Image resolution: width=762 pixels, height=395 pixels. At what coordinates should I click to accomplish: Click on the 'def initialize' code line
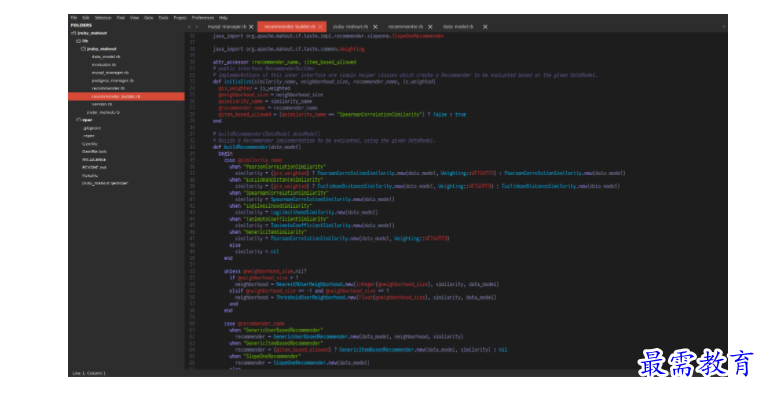(324, 82)
